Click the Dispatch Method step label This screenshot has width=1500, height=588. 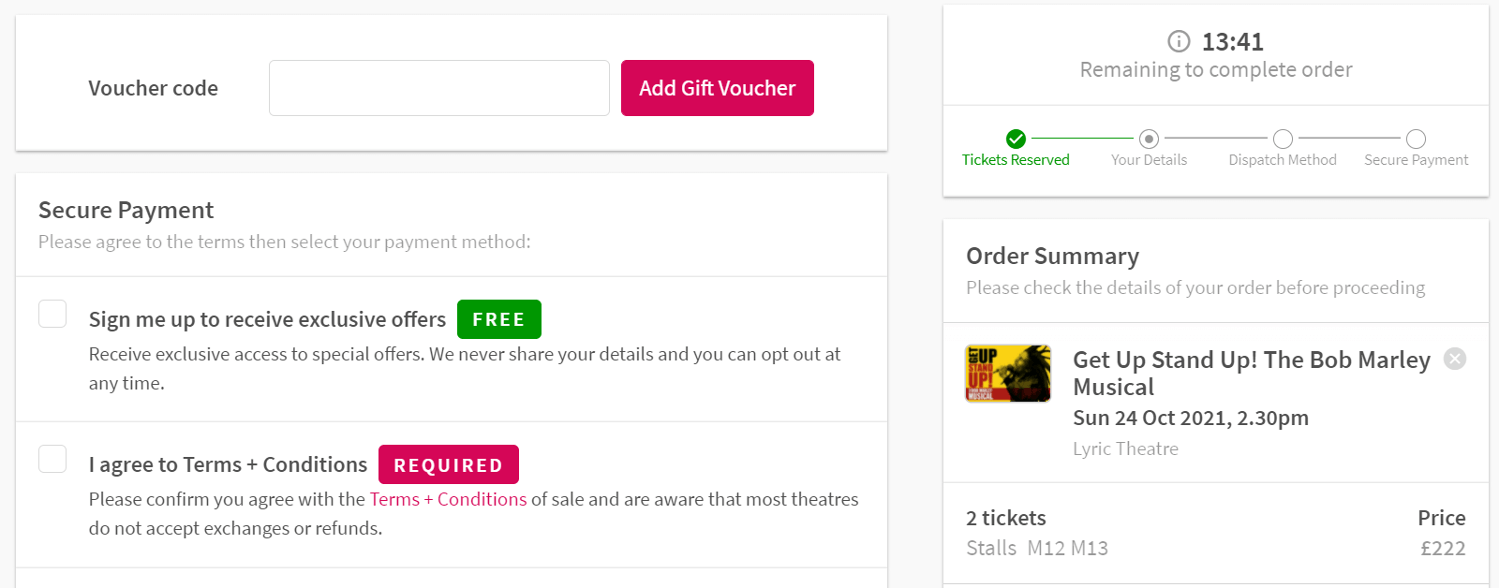(x=1283, y=160)
